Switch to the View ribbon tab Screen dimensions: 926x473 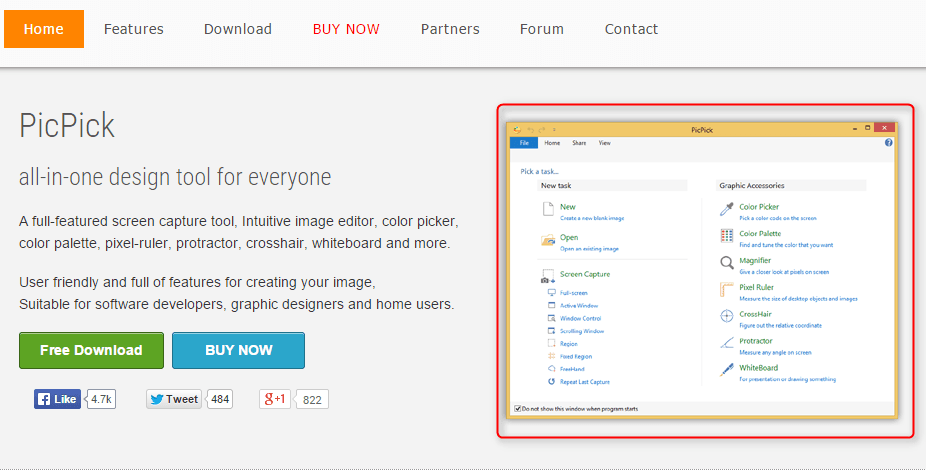click(x=604, y=143)
